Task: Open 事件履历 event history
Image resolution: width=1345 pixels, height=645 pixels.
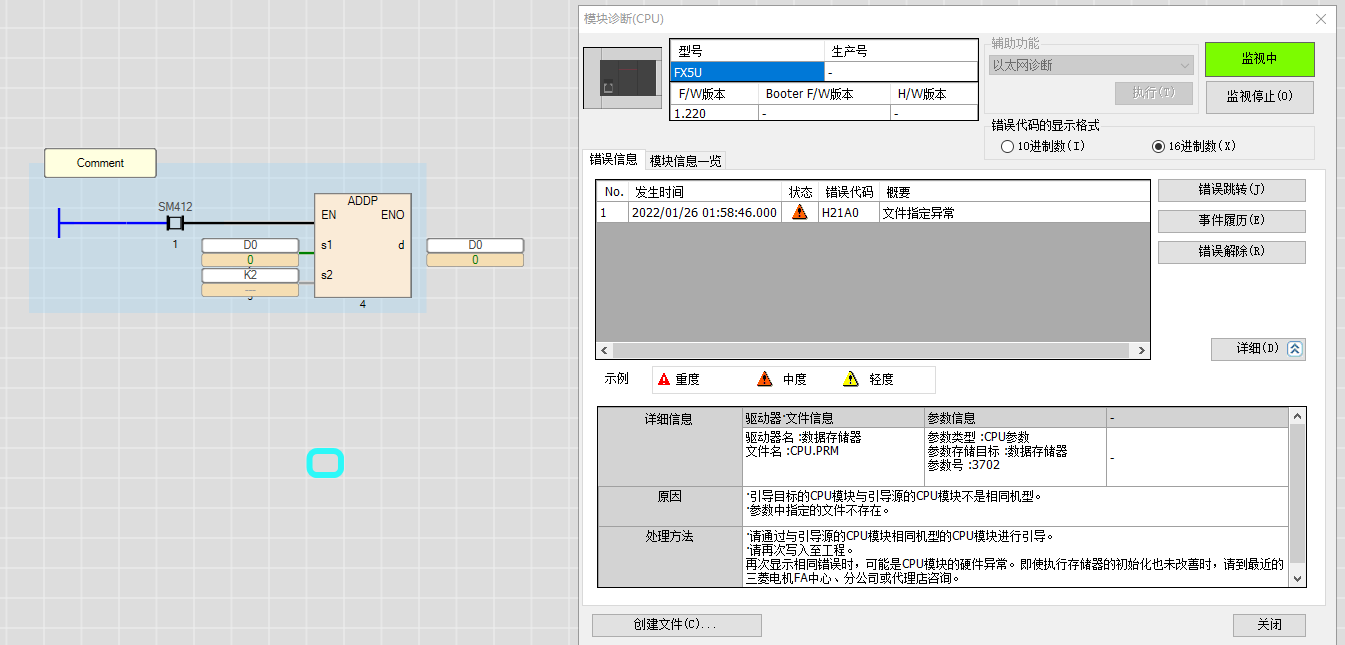Action: (1231, 221)
